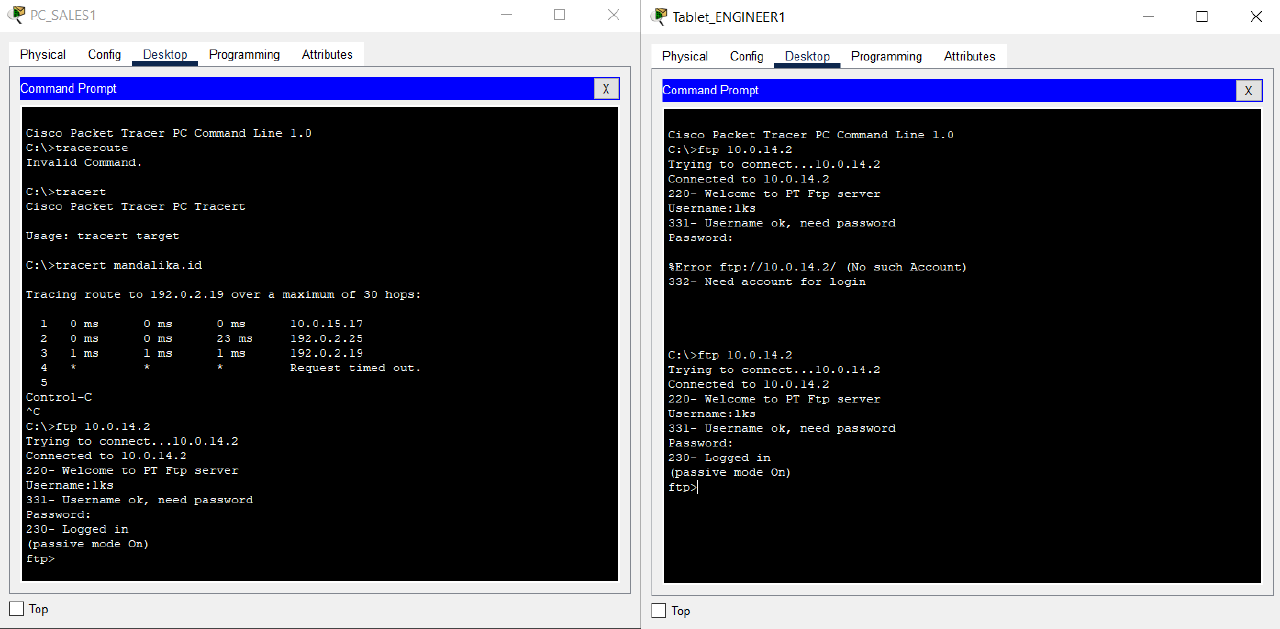This screenshot has width=1280, height=629.
Task: Switch to the Physical tab of Tablet_ENGINEER1
Action: click(x=684, y=56)
